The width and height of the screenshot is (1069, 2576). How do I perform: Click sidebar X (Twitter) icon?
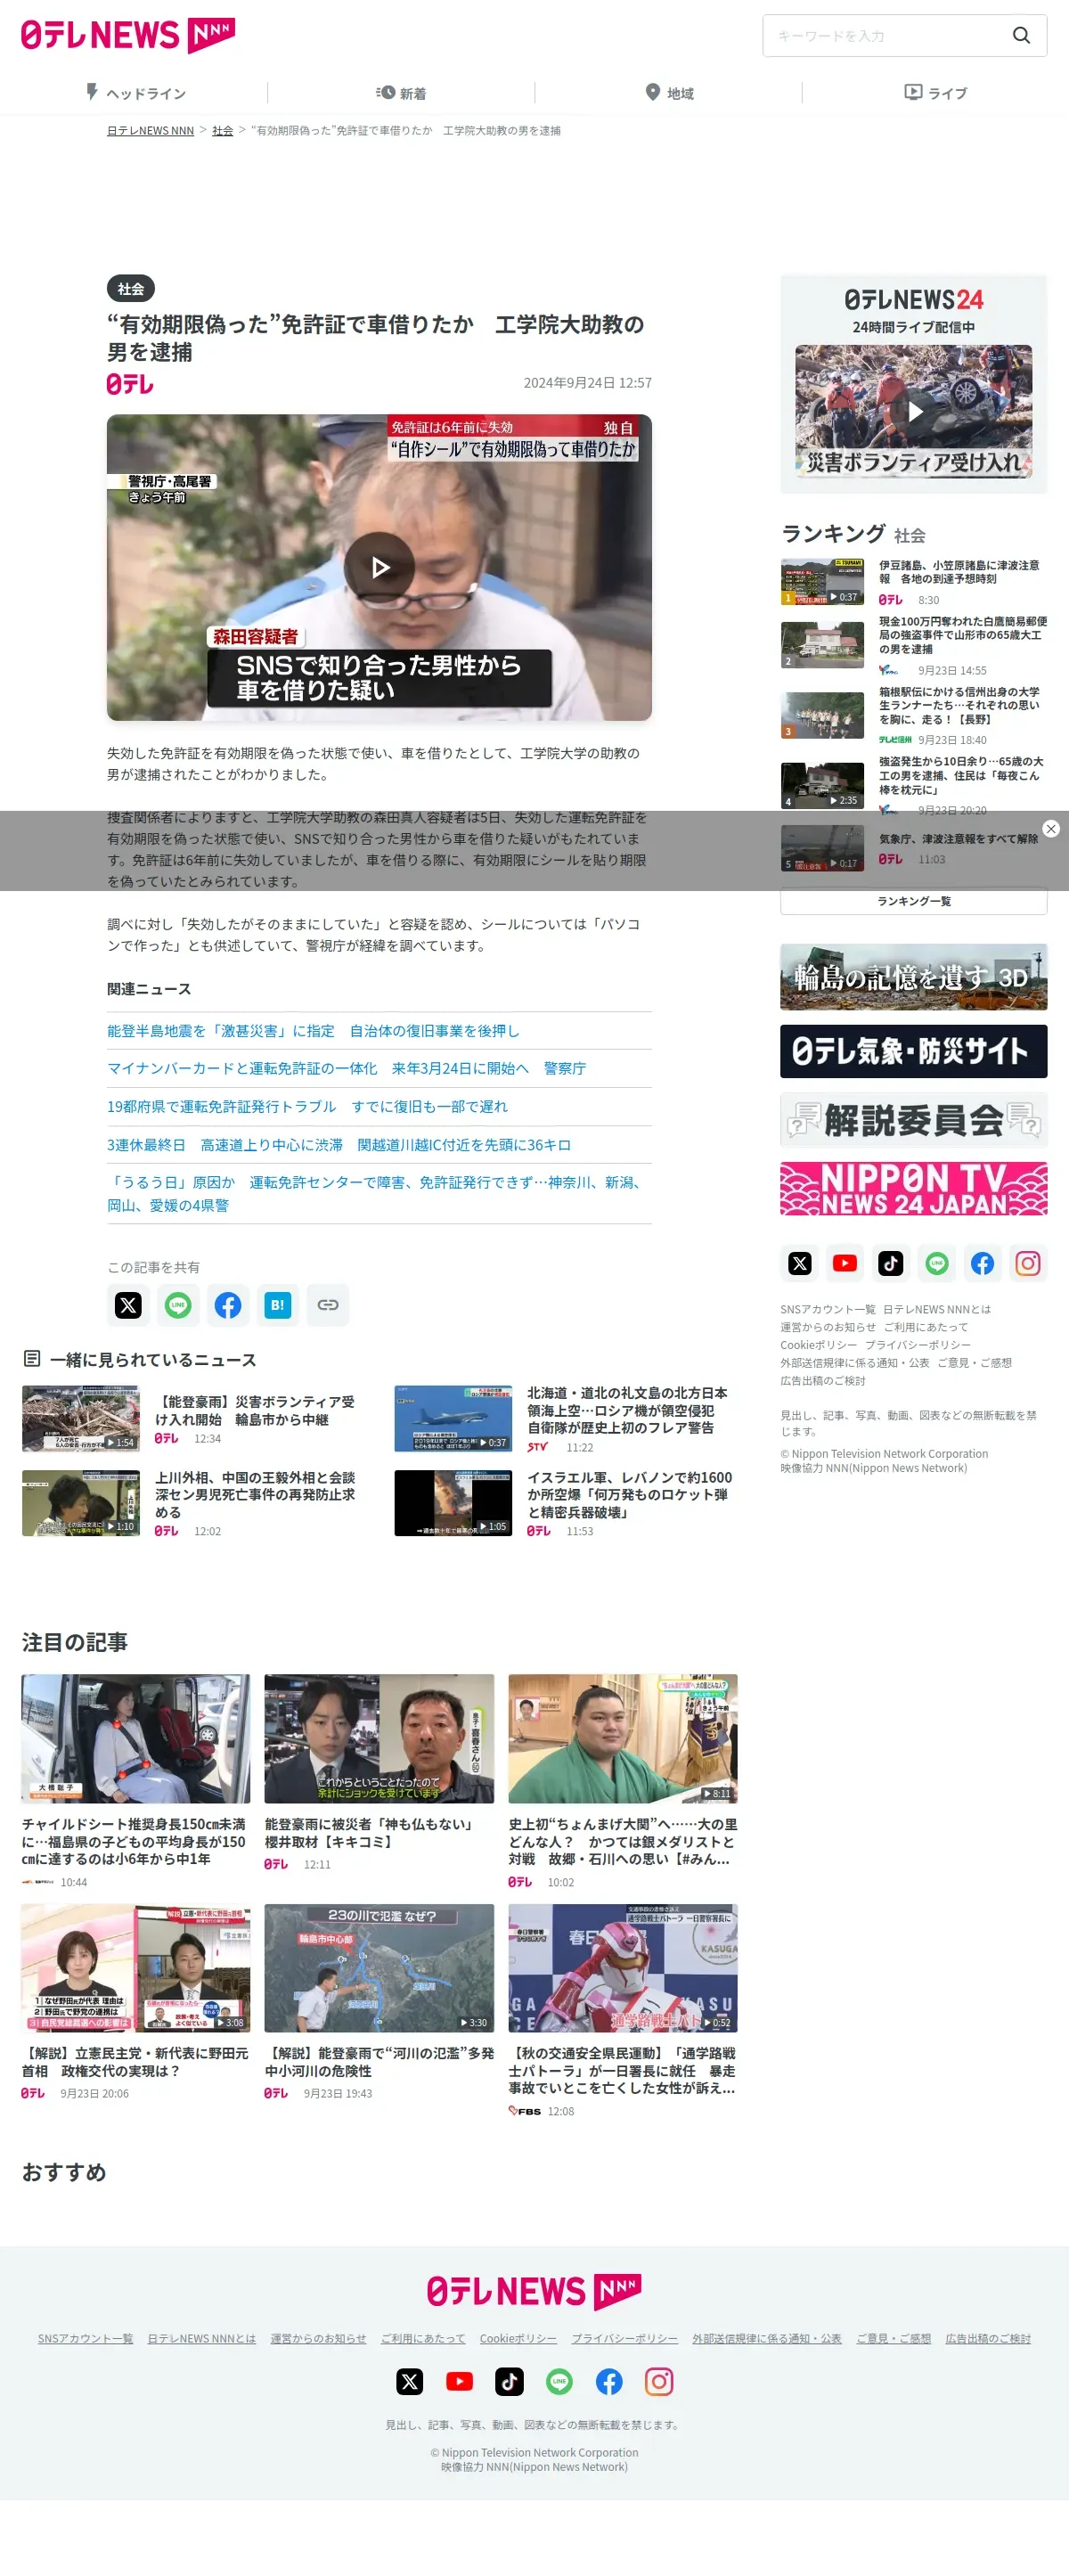point(800,1263)
